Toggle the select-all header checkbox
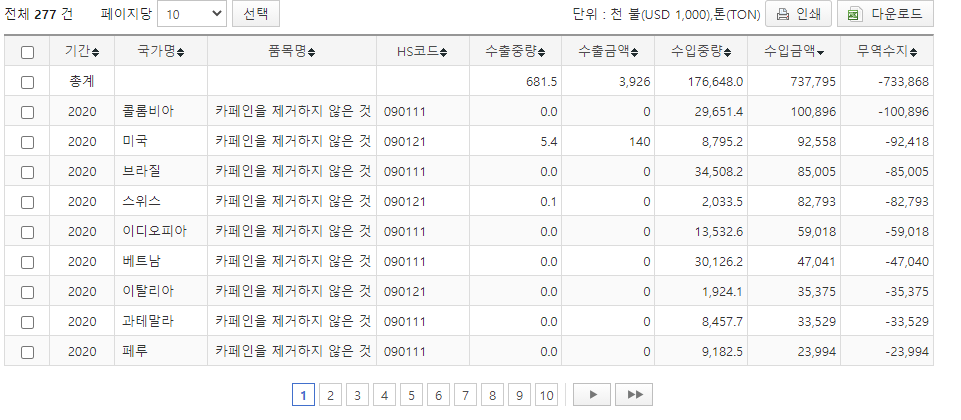 click(27, 52)
